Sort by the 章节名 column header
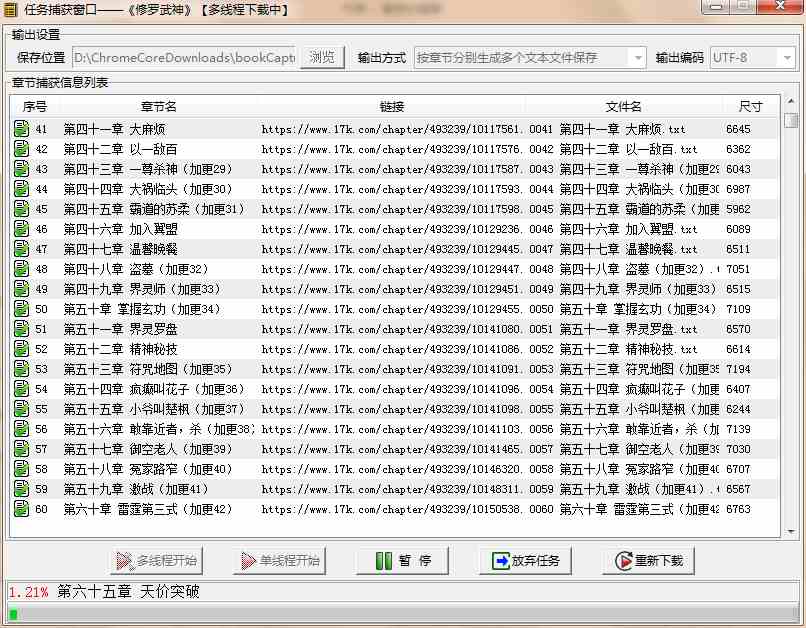 [158, 106]
